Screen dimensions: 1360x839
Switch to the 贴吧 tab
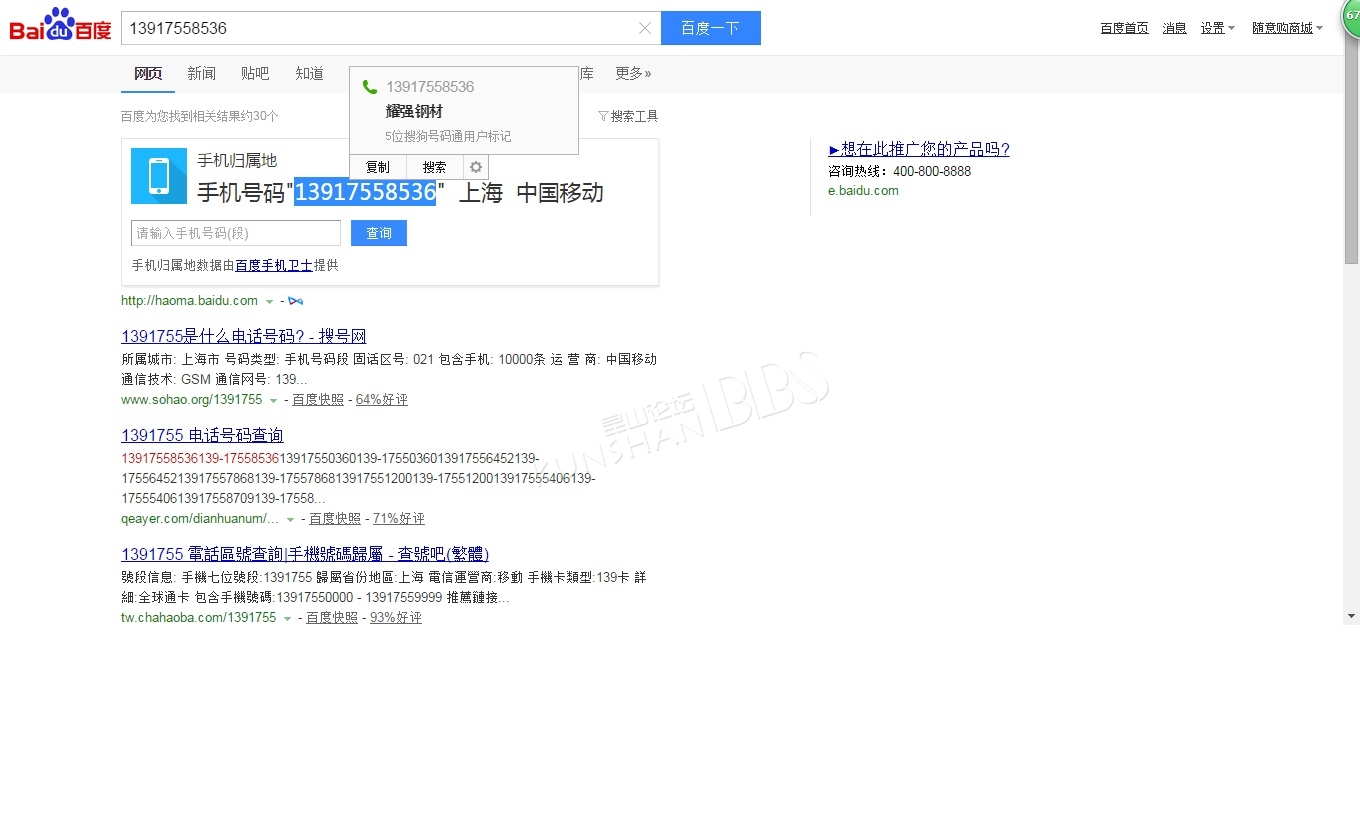(x=255, y=73)
